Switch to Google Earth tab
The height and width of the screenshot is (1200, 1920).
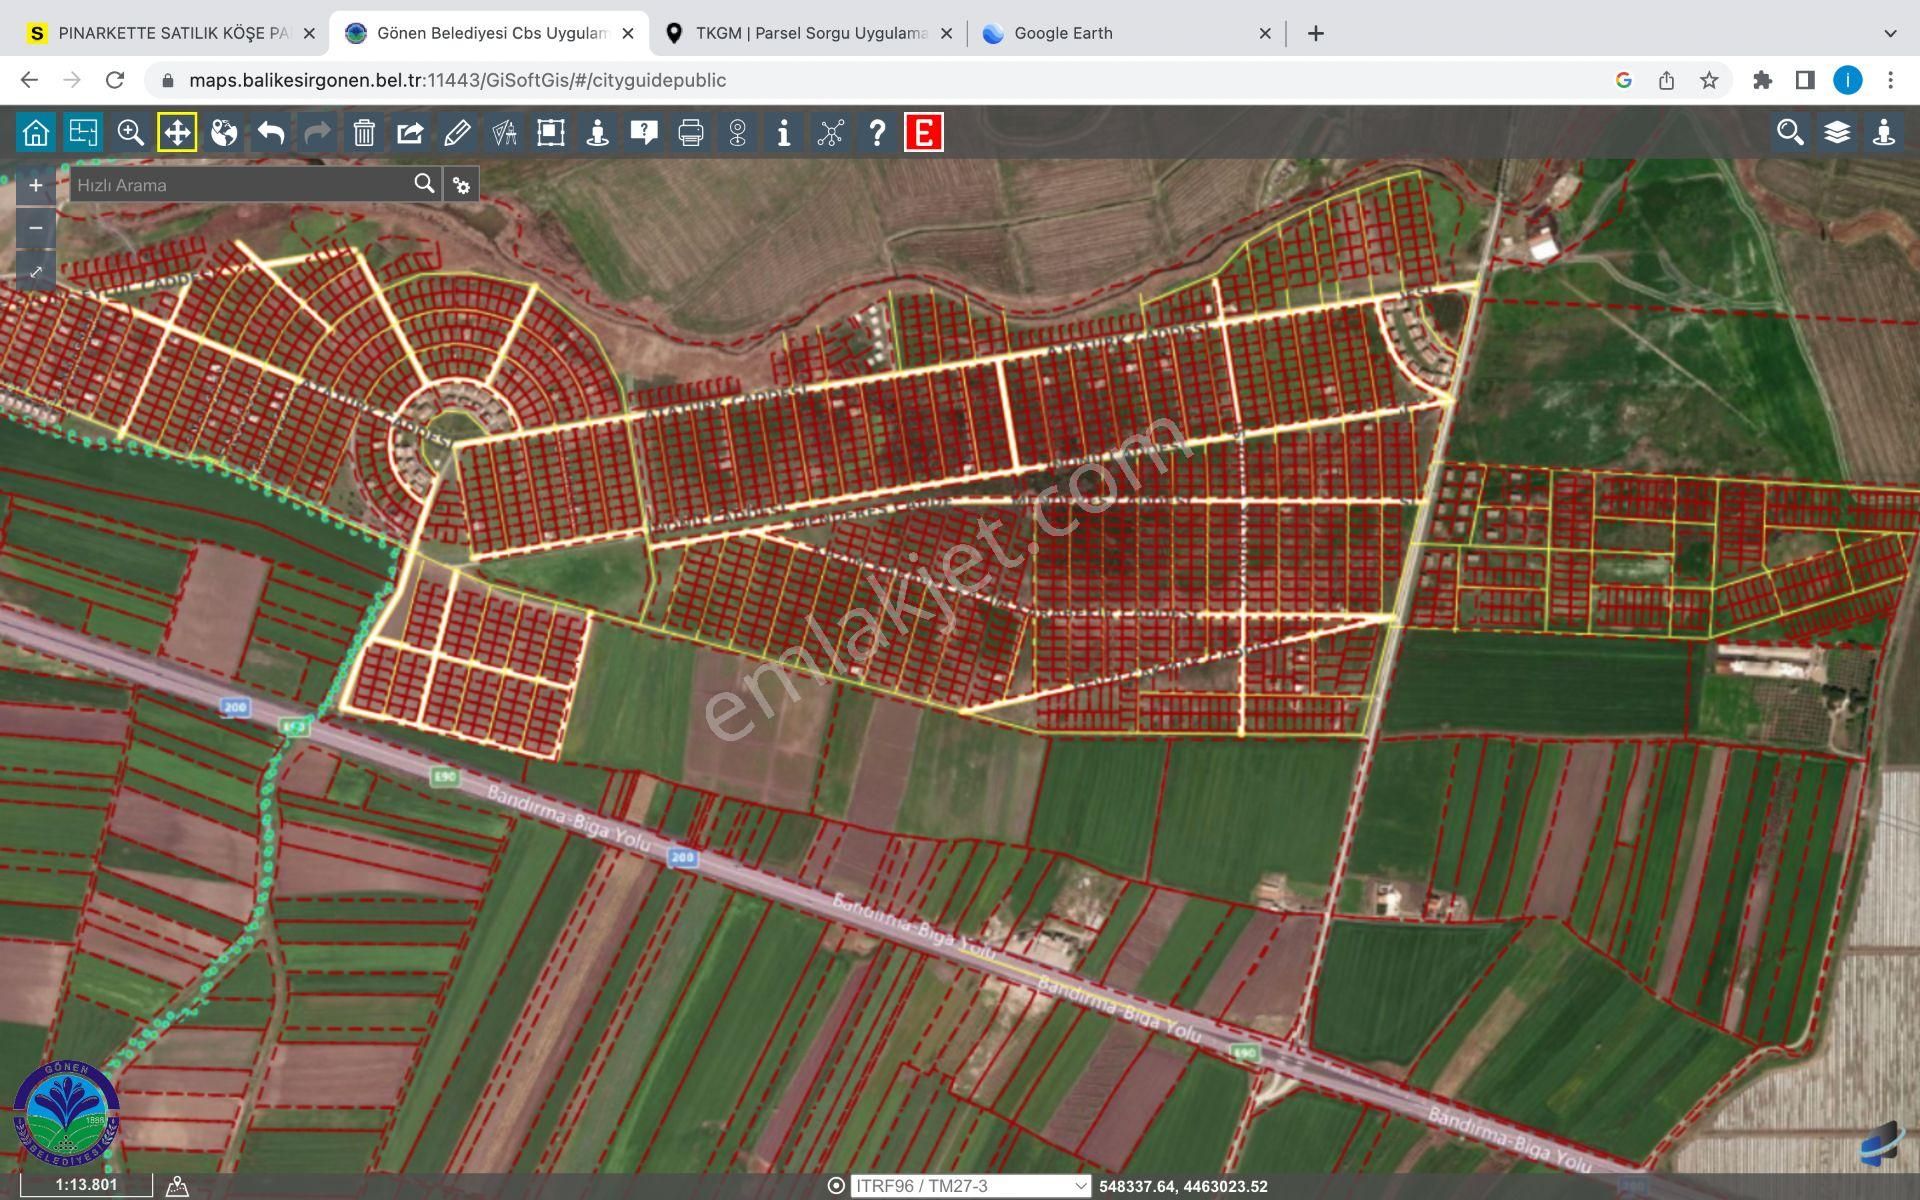click(1125, 33)
